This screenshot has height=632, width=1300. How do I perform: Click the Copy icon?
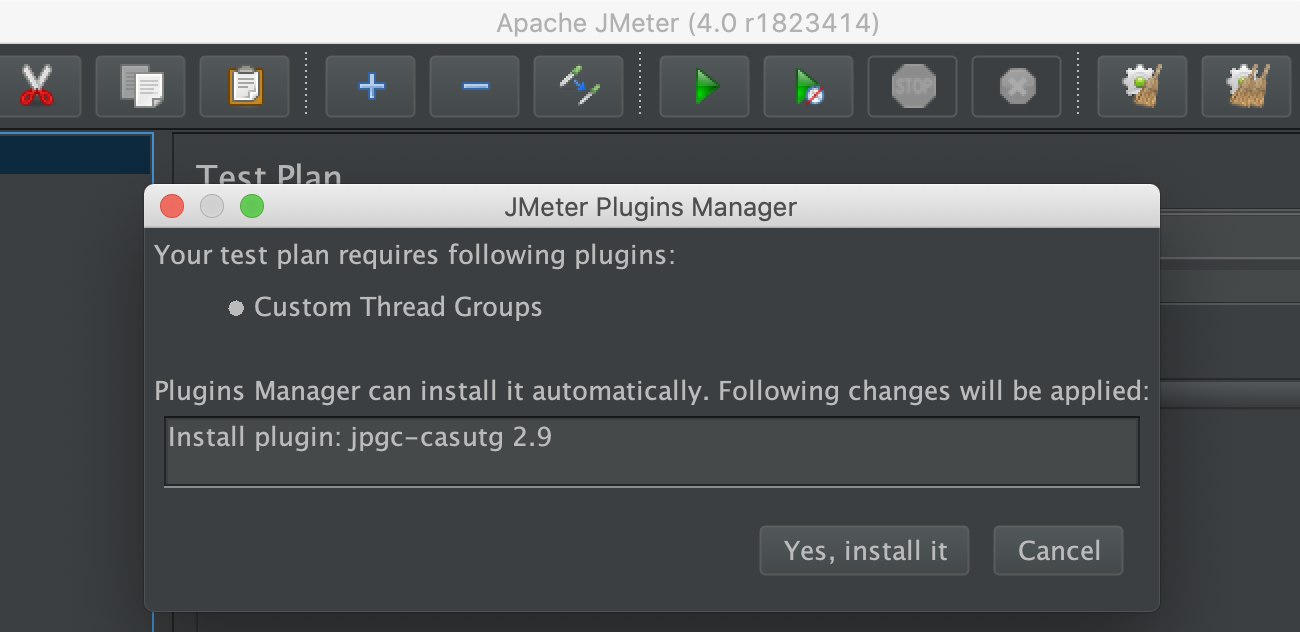tap(140, 86)
